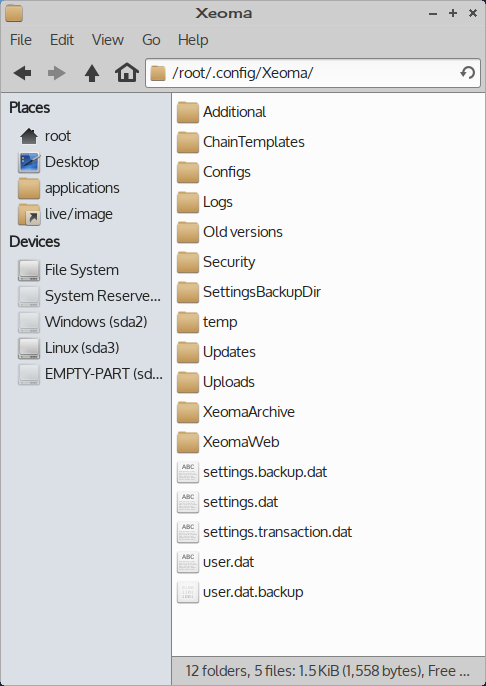Open the View menu

pos(108,40)
